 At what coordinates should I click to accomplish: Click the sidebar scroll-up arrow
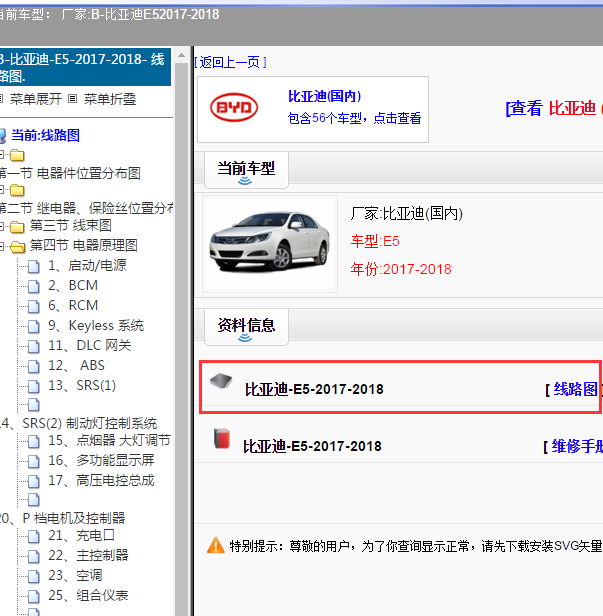coord(181,55)
